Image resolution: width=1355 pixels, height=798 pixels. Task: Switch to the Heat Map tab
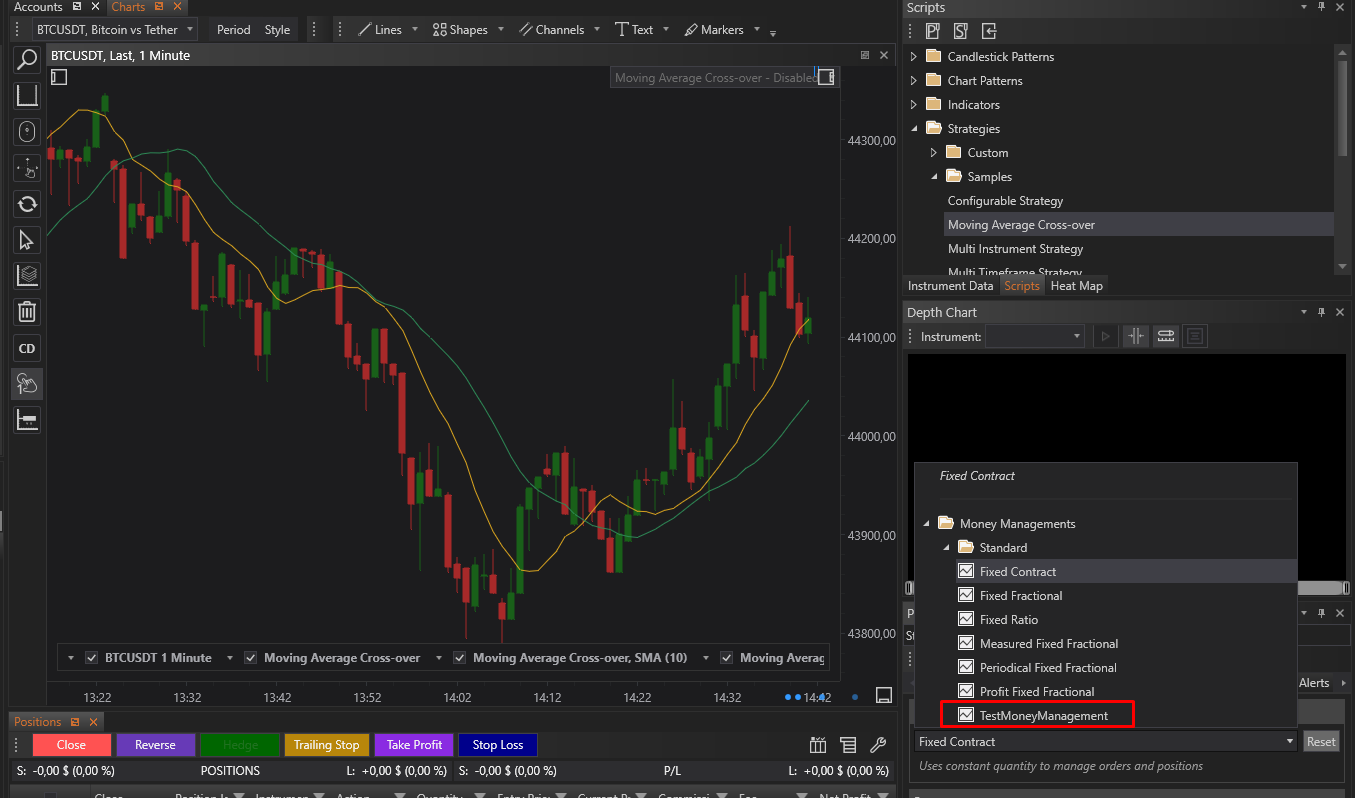point(1076,286)
